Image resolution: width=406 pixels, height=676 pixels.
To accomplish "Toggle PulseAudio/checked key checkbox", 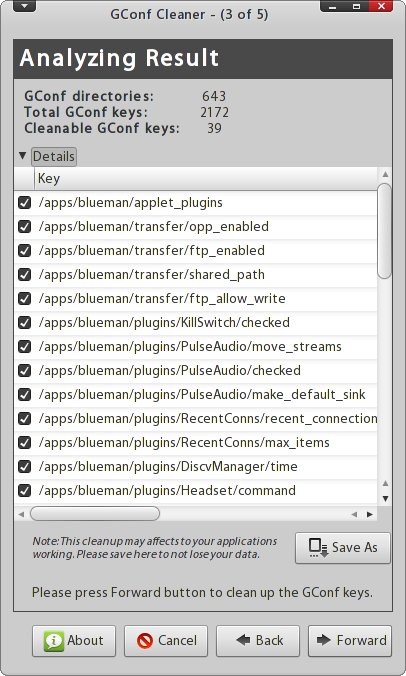I will tap(25, 370).
